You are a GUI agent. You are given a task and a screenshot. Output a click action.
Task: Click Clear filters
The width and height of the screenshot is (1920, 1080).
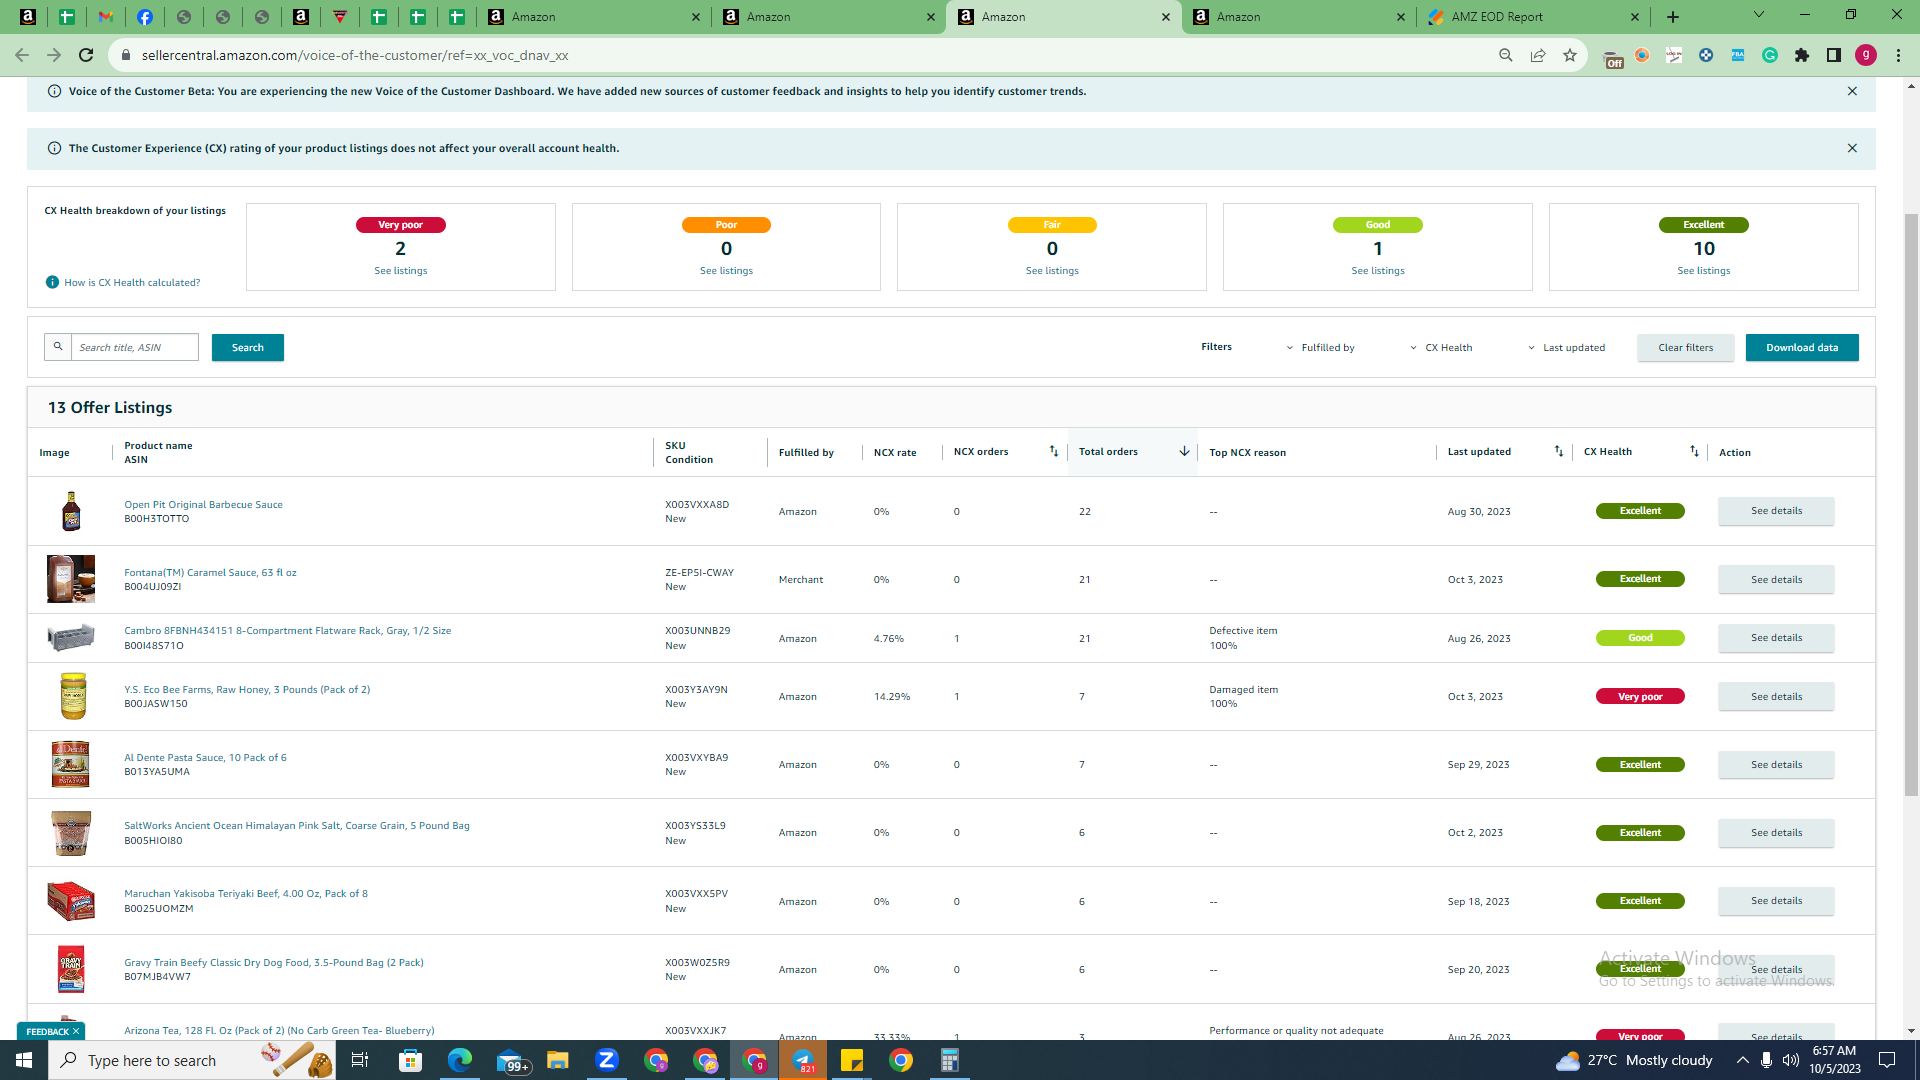(x=1686, y=348)
